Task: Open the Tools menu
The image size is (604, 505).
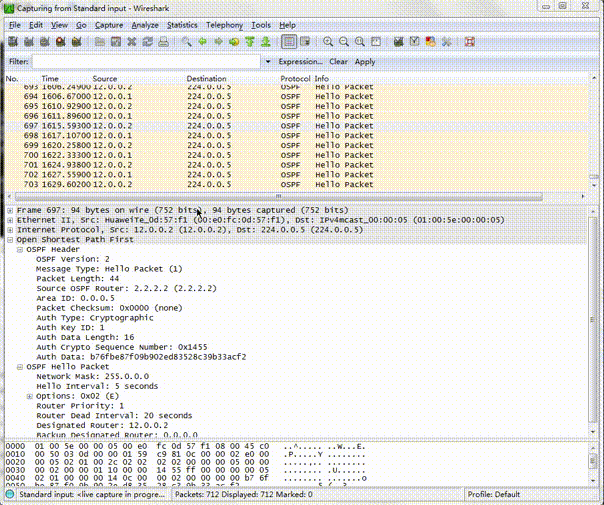Action: [261, 25]
